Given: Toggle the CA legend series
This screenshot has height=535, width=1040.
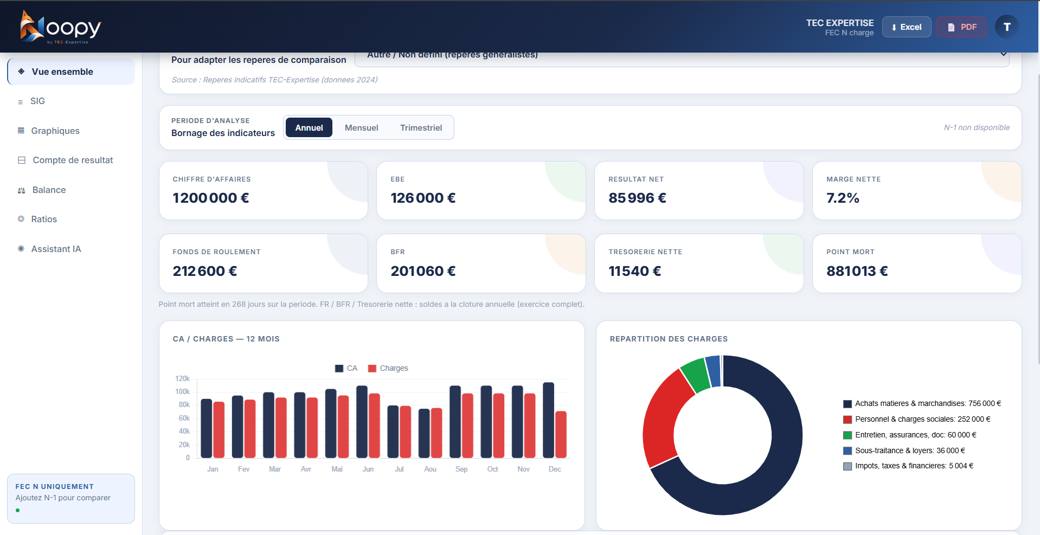Looking at the screenshot, I should coord(346,368).
